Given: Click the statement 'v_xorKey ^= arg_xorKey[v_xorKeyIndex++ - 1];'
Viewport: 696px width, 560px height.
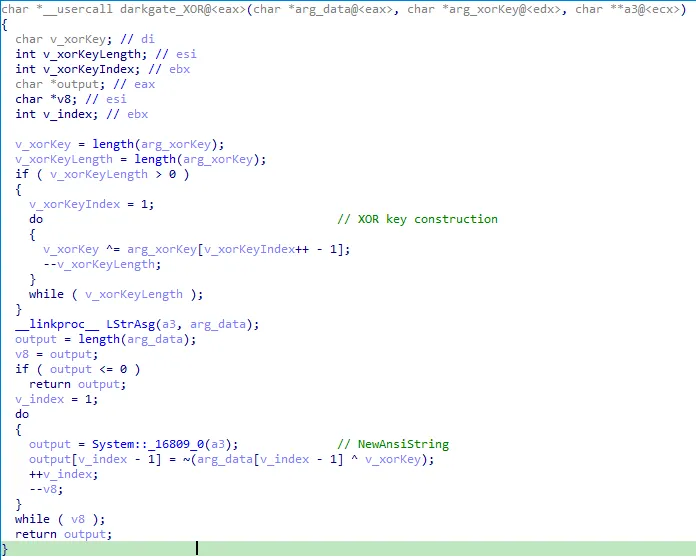Looking at the screenshot, I should [x=197, y=249].
